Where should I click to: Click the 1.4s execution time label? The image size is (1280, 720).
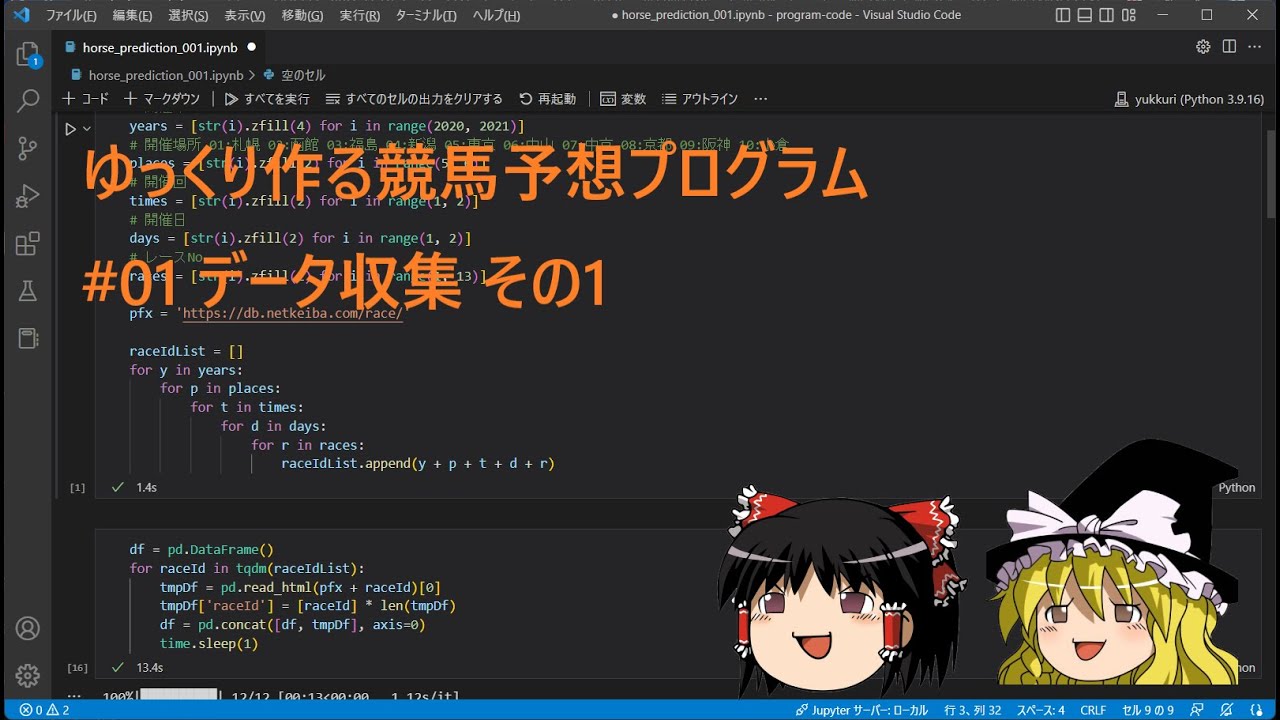click(146, 487)
